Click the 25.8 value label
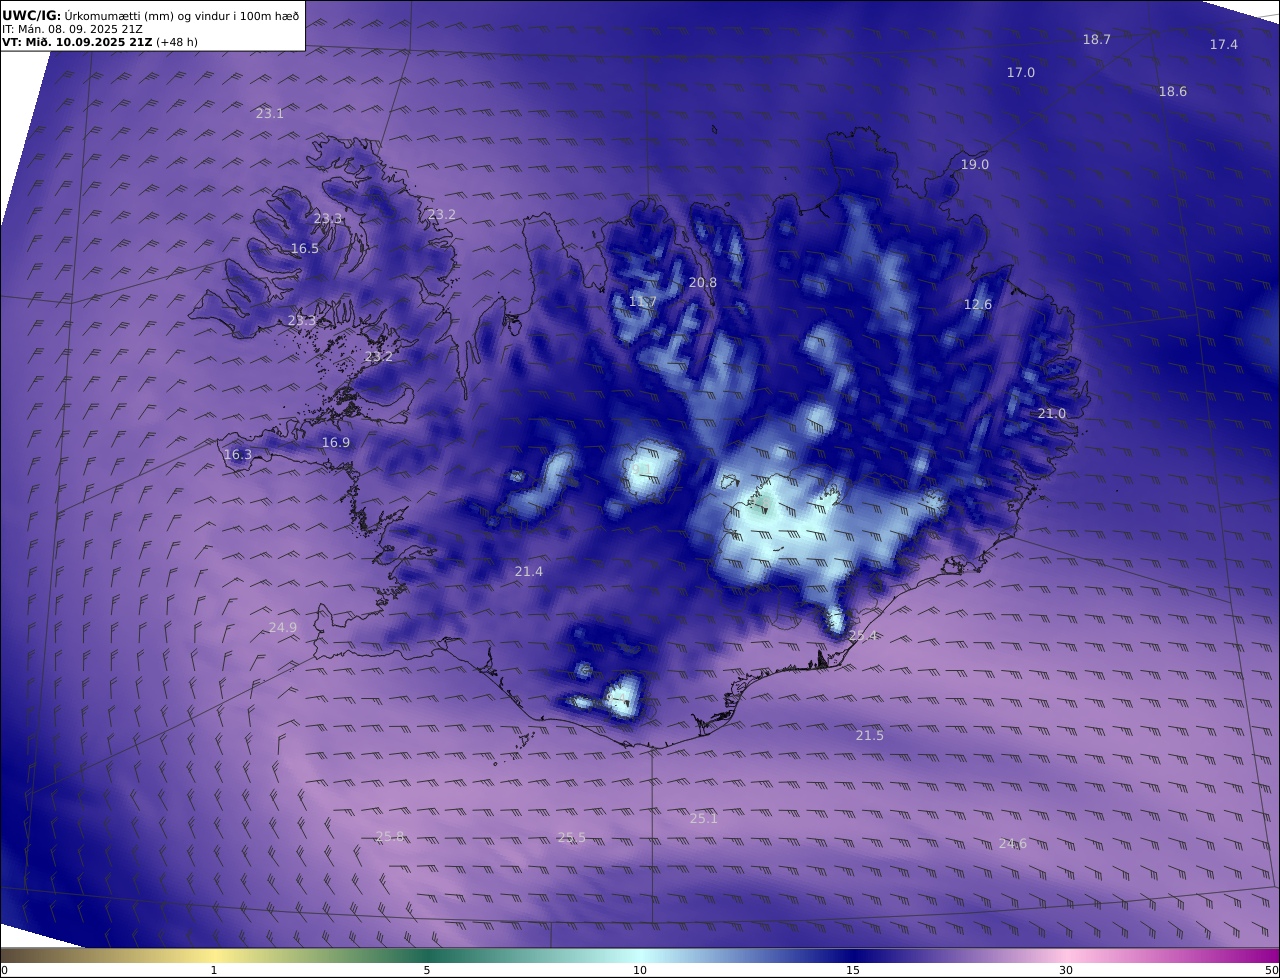Screen dimensions: 1280x978 [390, 837]
